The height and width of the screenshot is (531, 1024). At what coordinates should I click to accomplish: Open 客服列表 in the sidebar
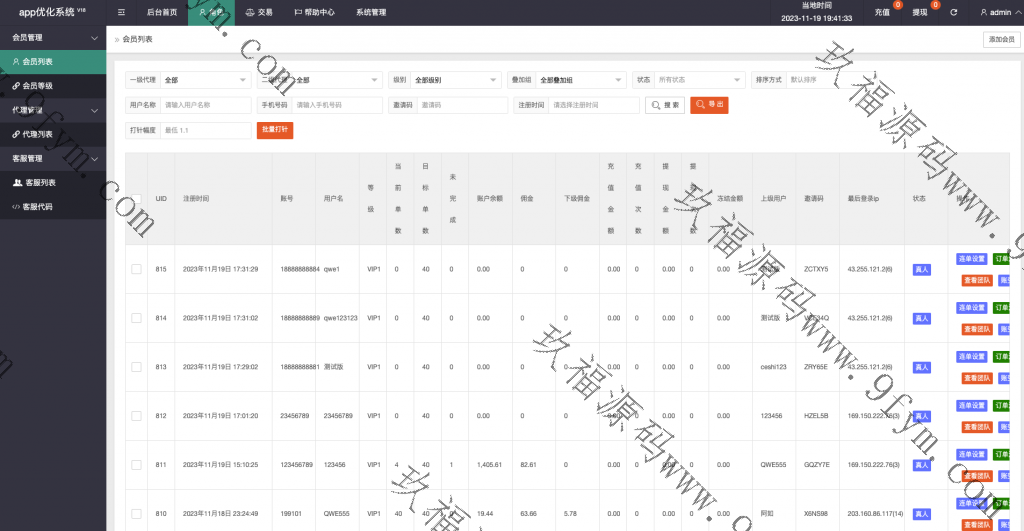click(39, 183)
